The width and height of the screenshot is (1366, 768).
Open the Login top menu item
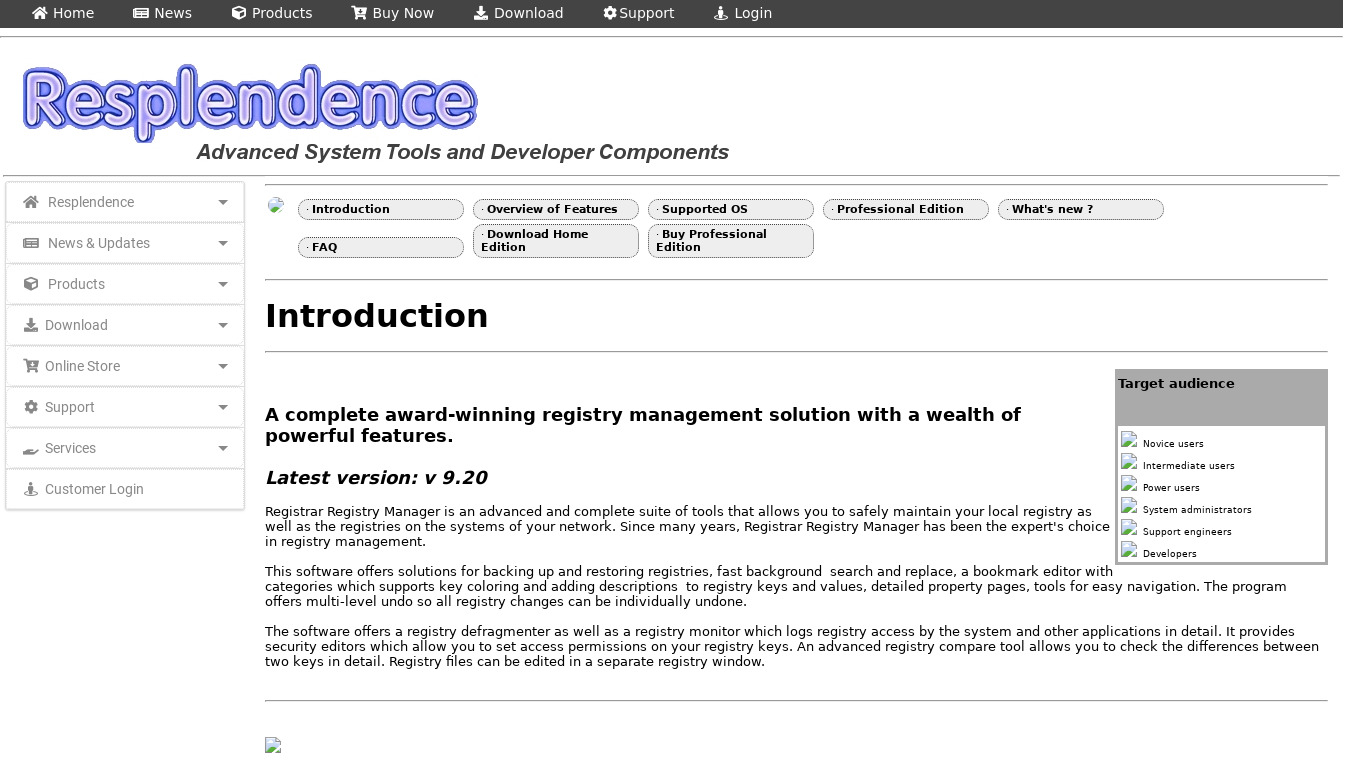[743, 13]
